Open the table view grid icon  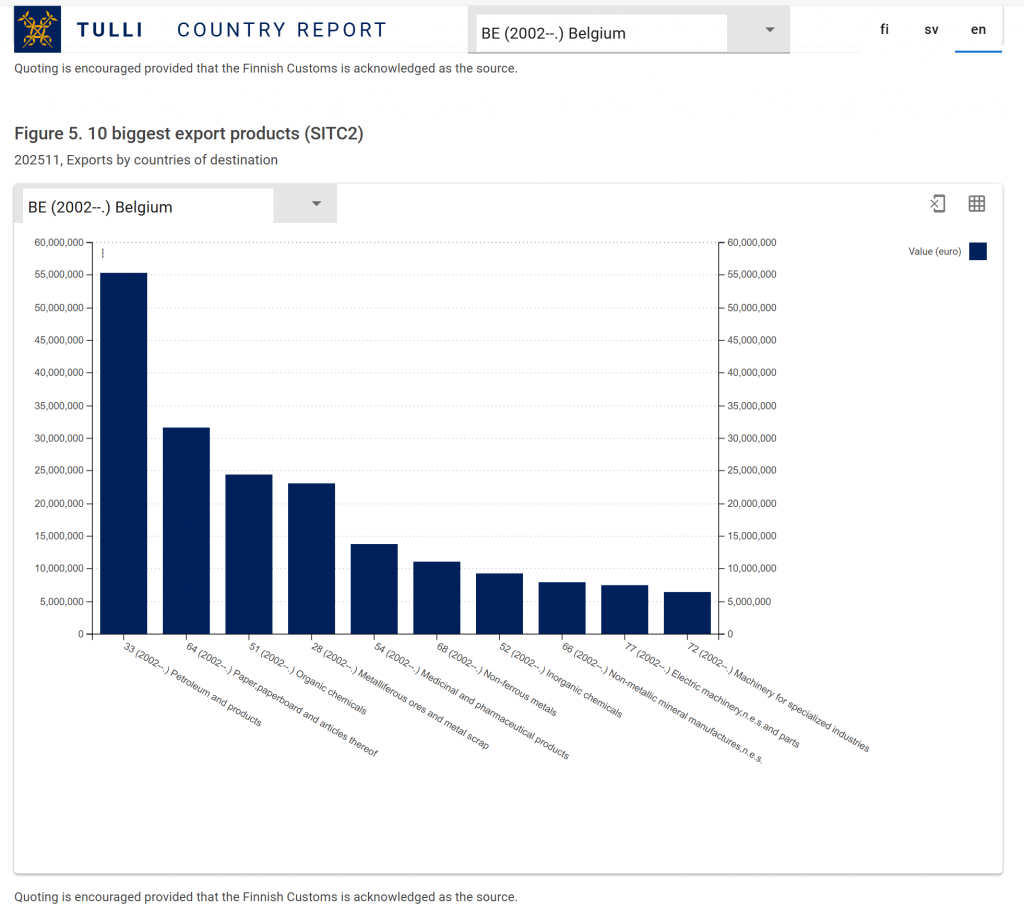click(x=977, y=204)
